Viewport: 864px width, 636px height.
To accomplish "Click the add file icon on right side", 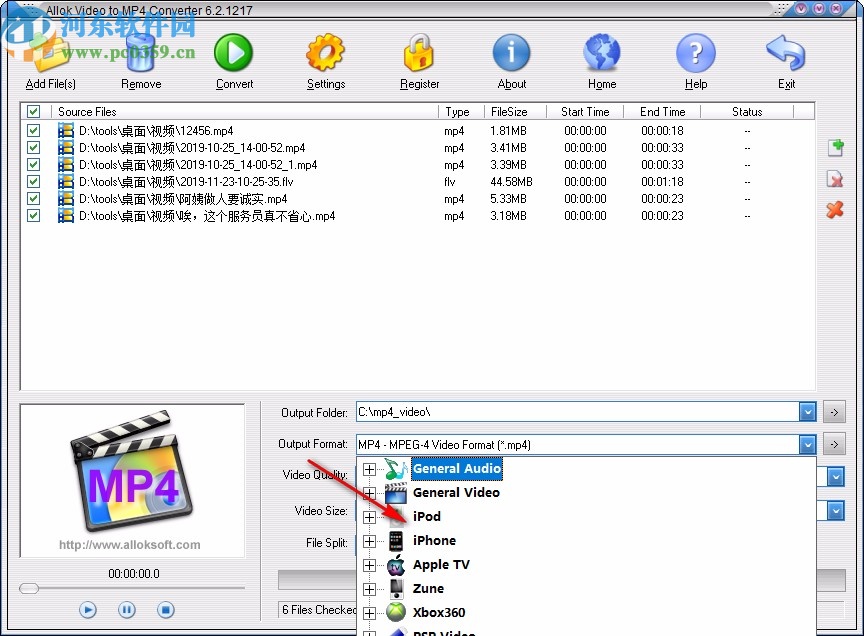I will pos(835,147).
